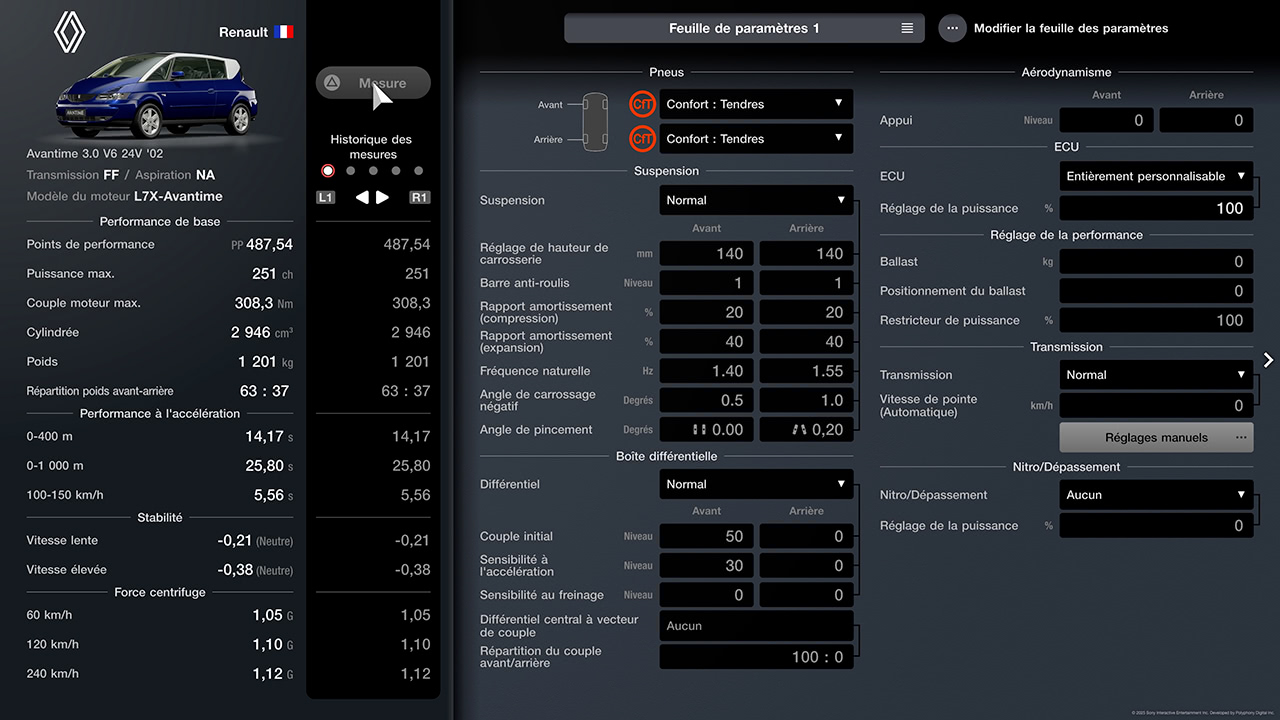Go to next page with right chevron

click(1268, 360)
